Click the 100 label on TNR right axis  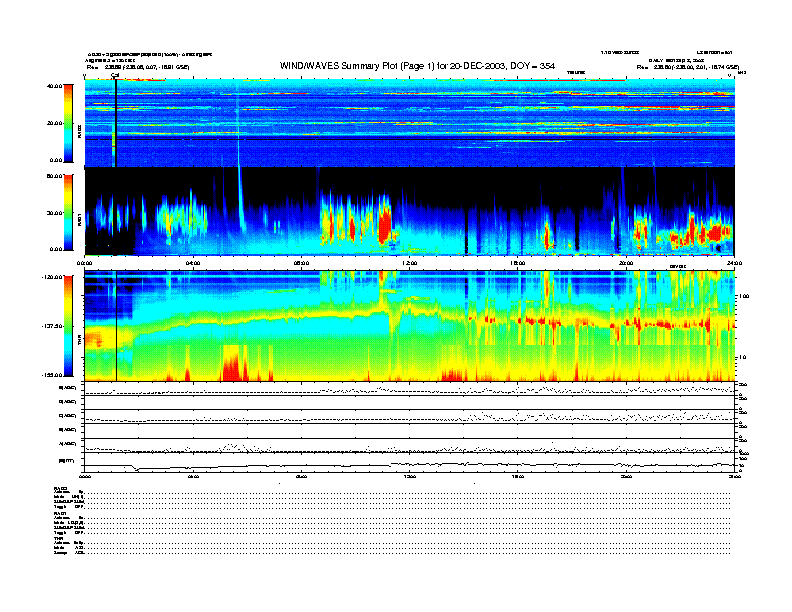tap(744, 296)
